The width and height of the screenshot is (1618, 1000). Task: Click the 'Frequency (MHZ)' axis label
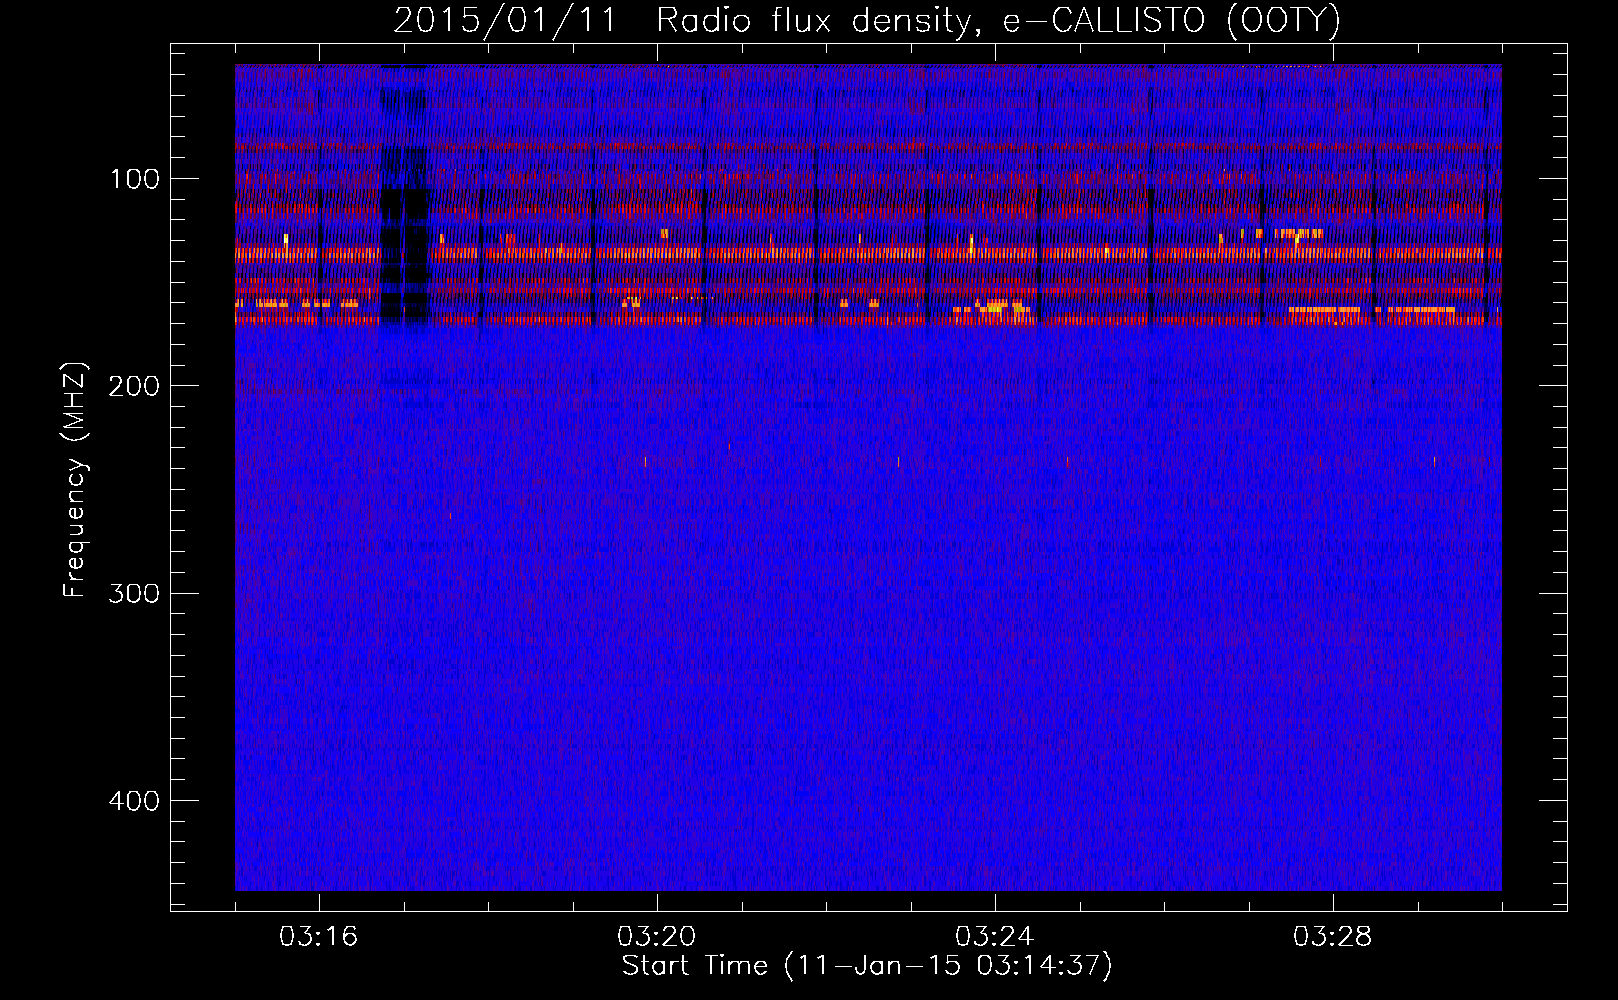[75, 479]
